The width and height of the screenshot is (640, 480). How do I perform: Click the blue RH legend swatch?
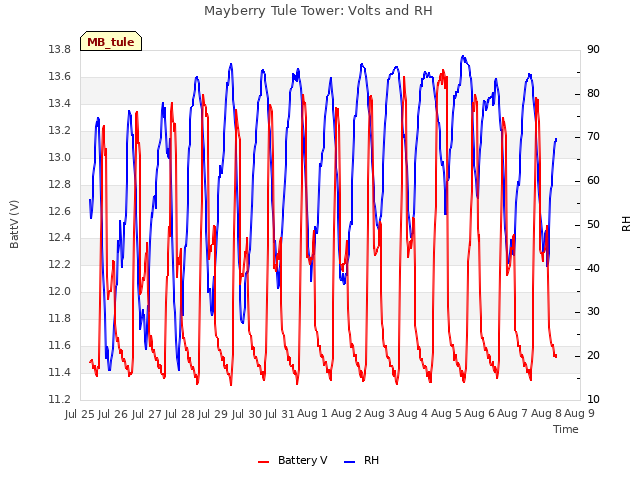coord(350,462)
